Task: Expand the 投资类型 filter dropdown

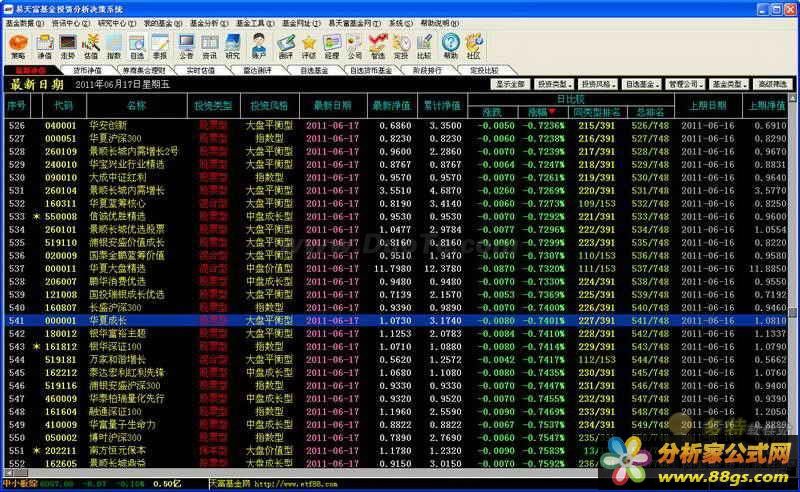Action: (x=554, y=84)
